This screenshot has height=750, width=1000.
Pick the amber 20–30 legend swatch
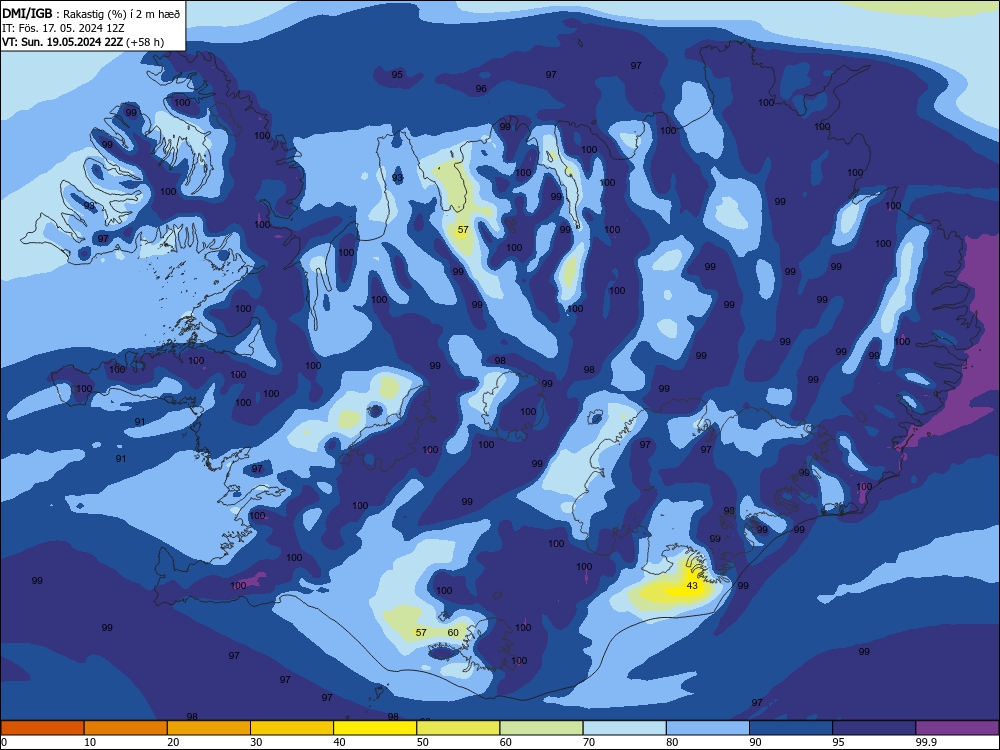209,728
